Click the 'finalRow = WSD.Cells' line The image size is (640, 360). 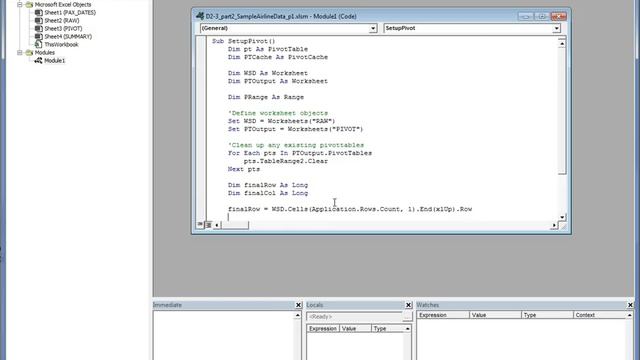[x=350, y=209]
